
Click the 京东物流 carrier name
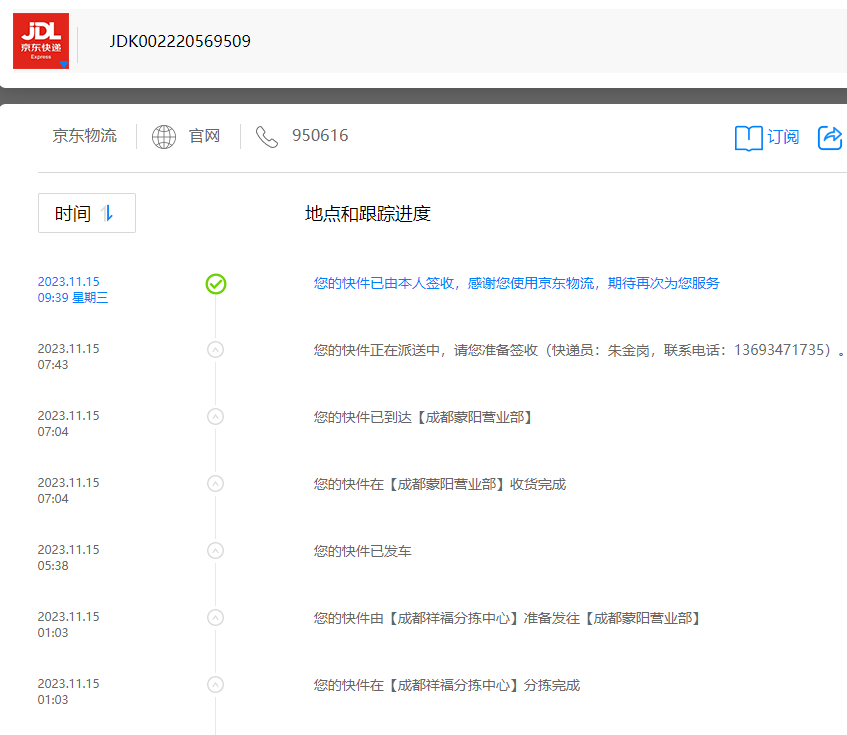tap(85, 136)
